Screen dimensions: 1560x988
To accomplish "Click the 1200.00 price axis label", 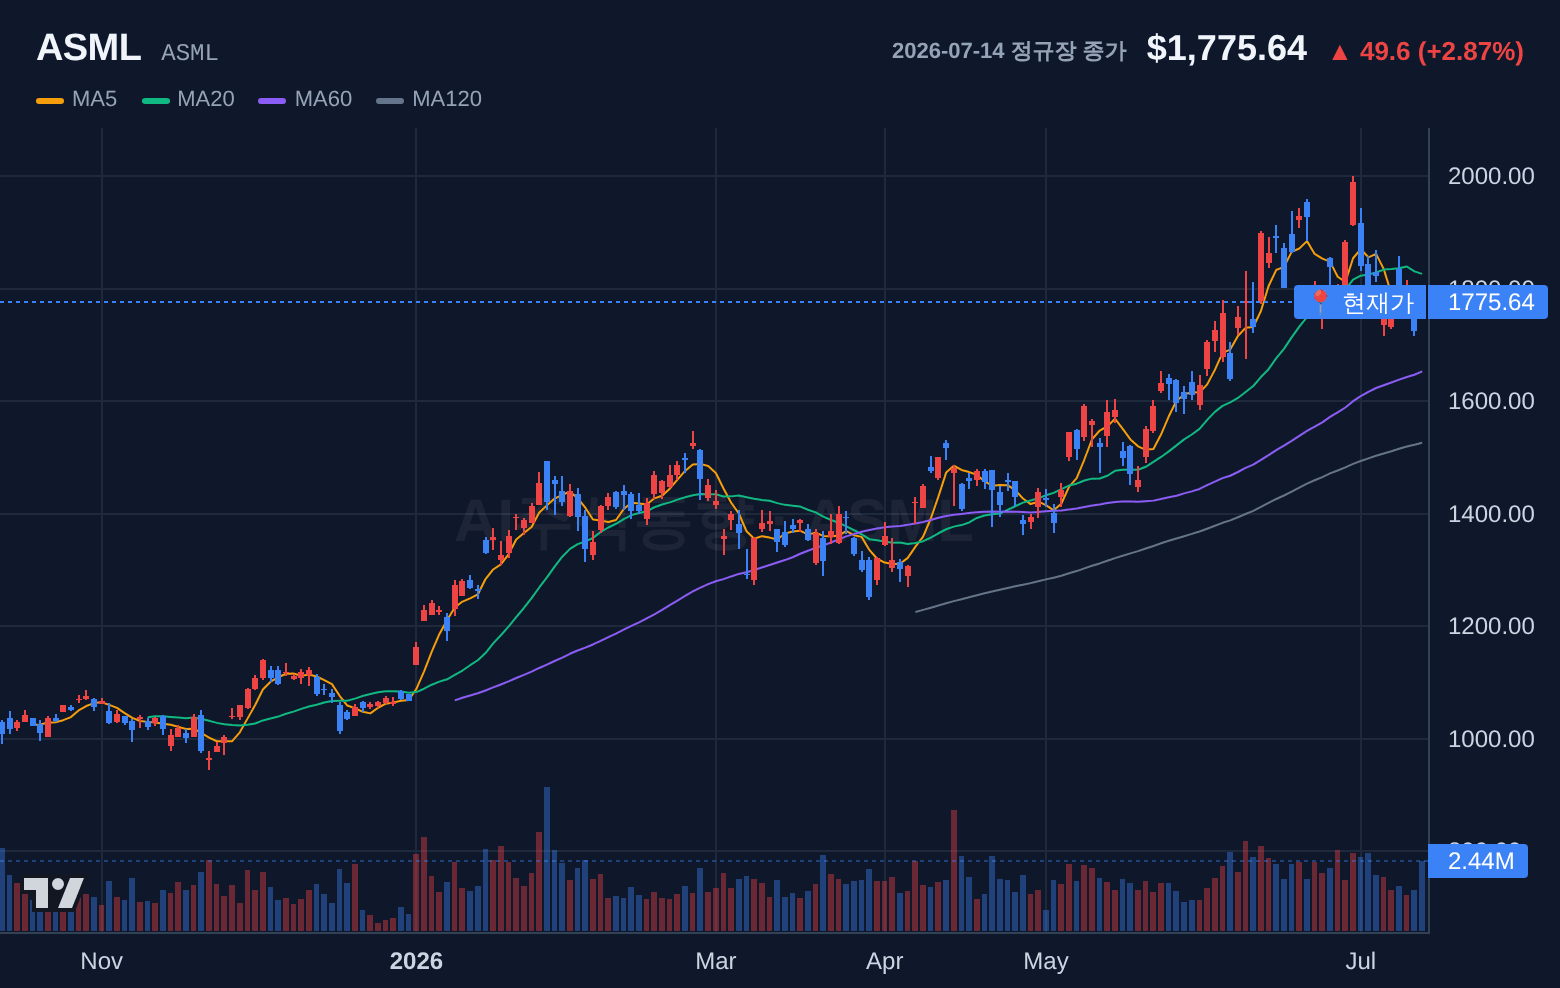I will click(x=1491, y=626).
